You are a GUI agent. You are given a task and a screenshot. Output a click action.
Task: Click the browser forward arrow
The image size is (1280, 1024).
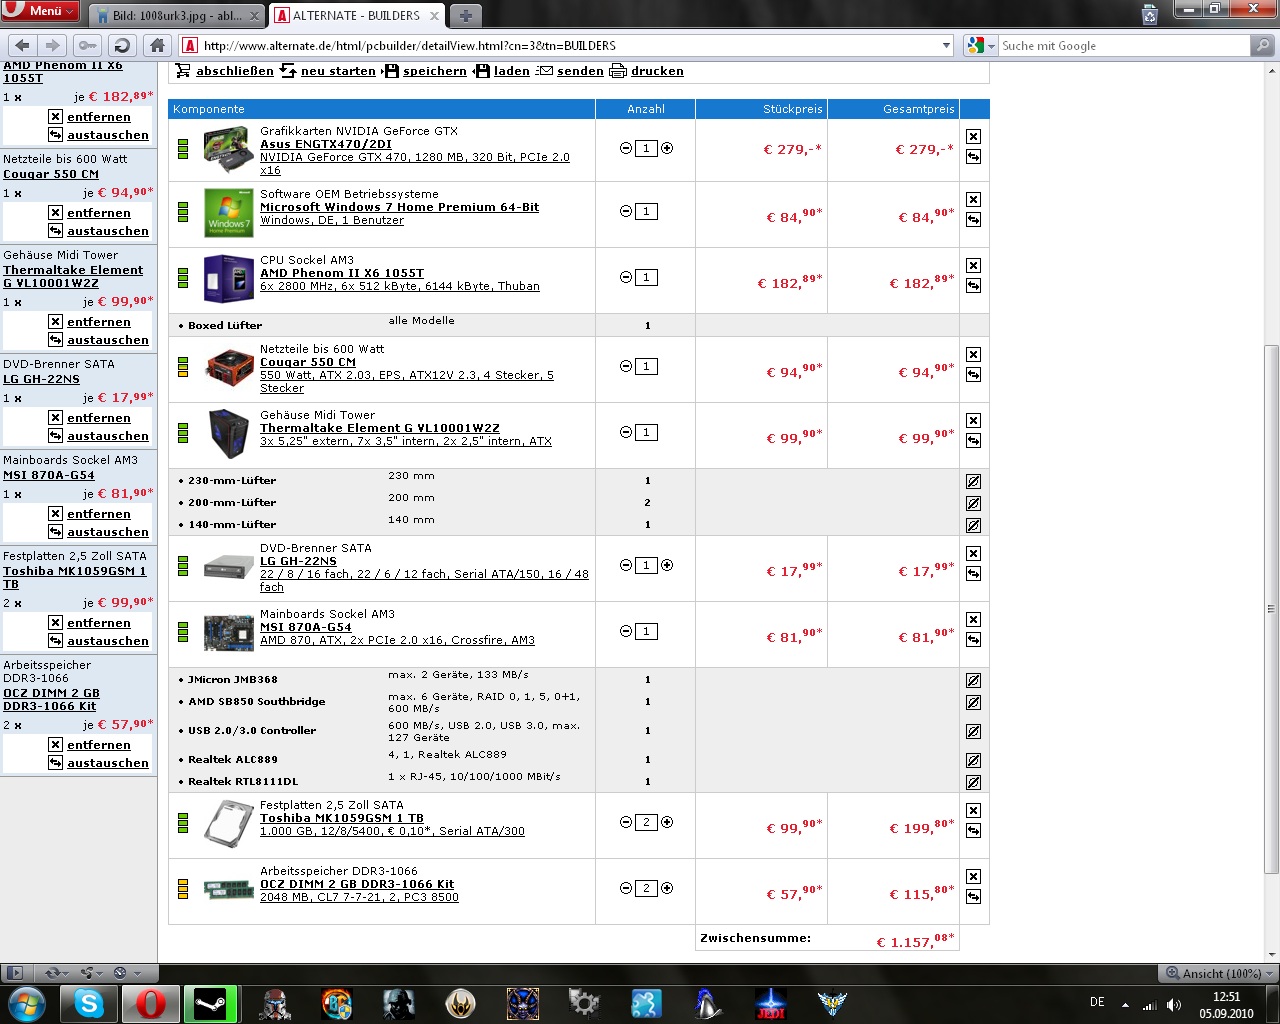pos(53,45)
